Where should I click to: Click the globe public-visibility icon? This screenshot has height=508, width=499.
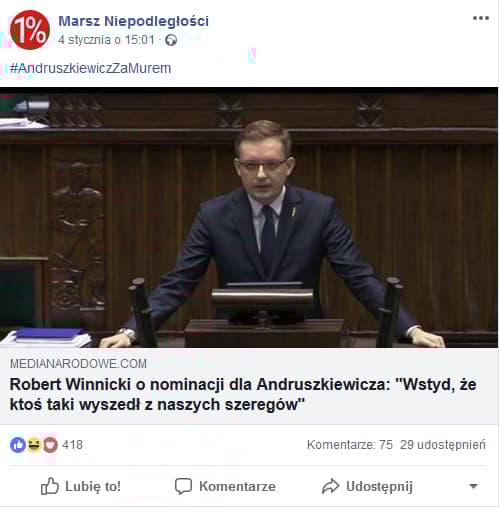point(171,40)
